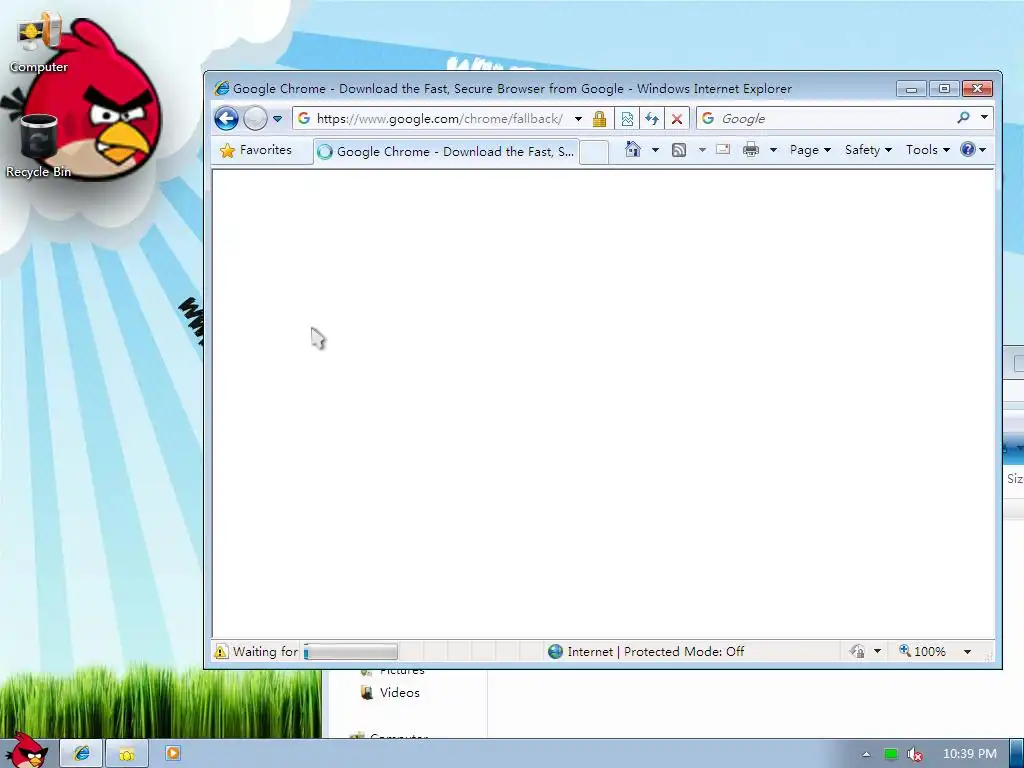This screenshot has width=1024, height=768.
Task: Expand the feeds dropdown arrow
Action: [702, 150]
